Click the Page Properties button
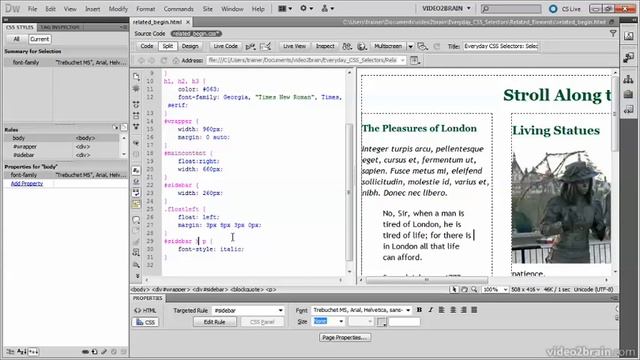 coord(345,338)
